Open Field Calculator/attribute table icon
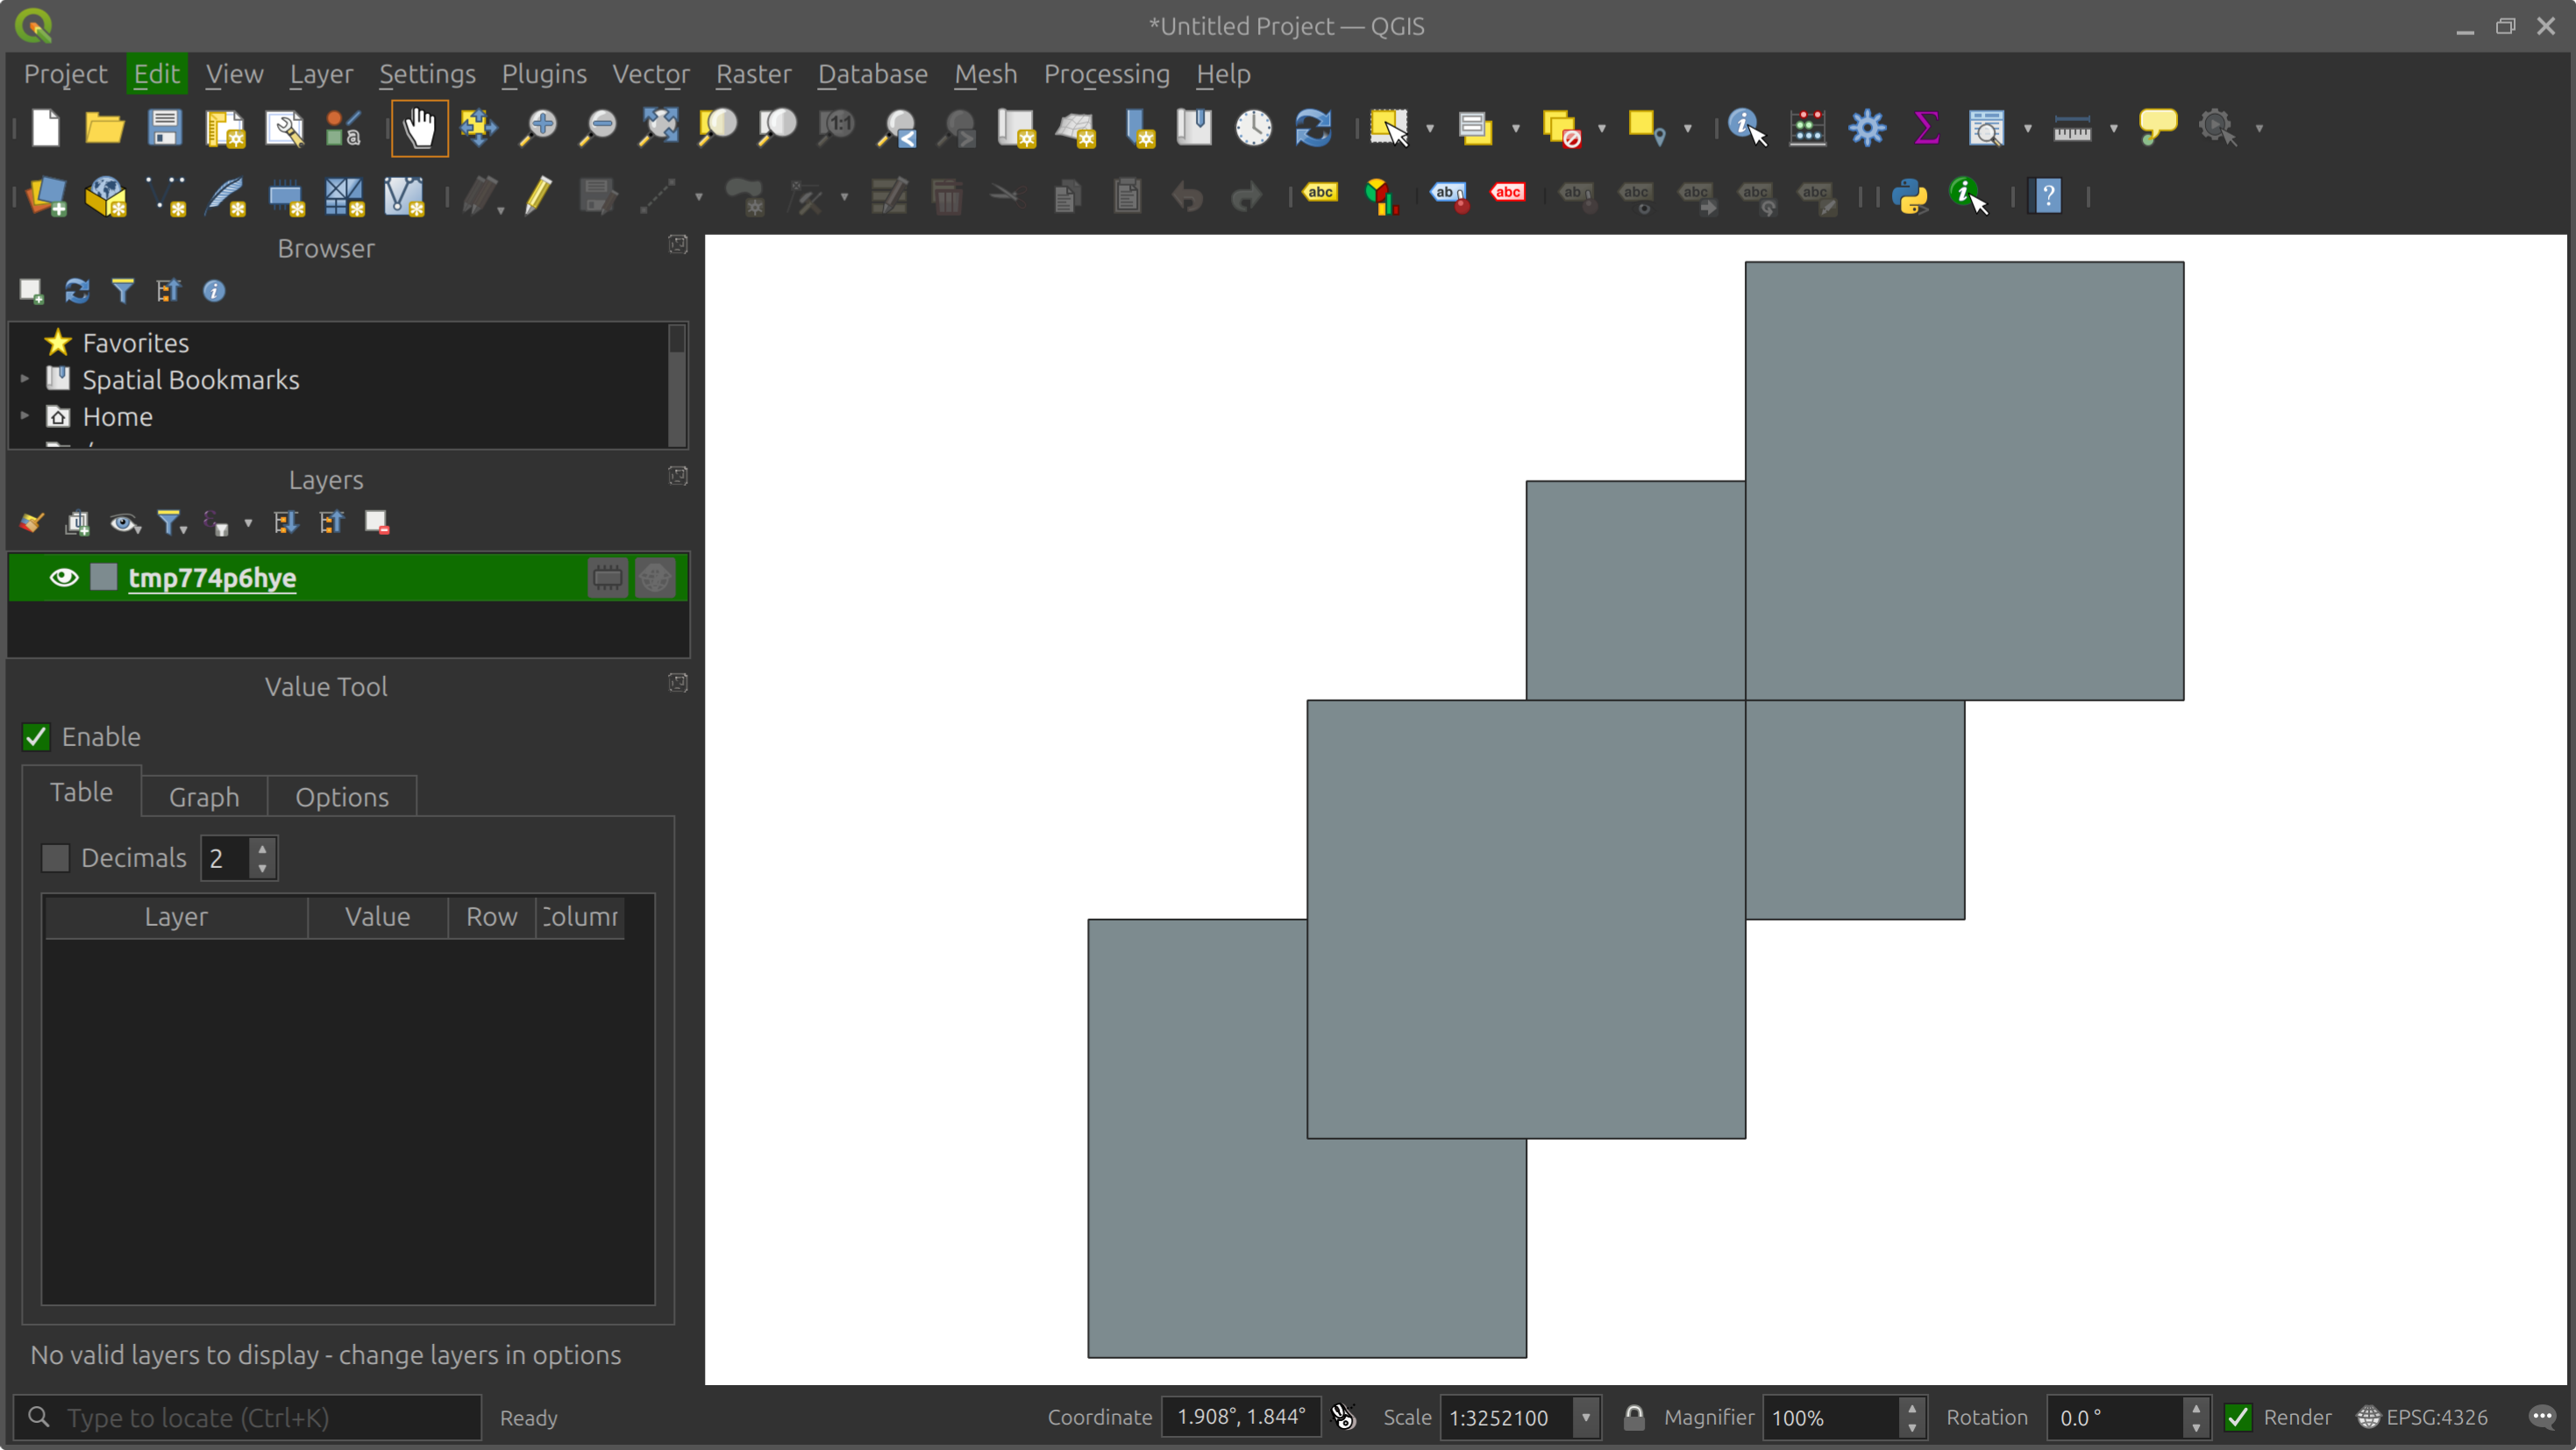The width and height of the screenshot is (2576, 1450). [x=1807, y=128]
